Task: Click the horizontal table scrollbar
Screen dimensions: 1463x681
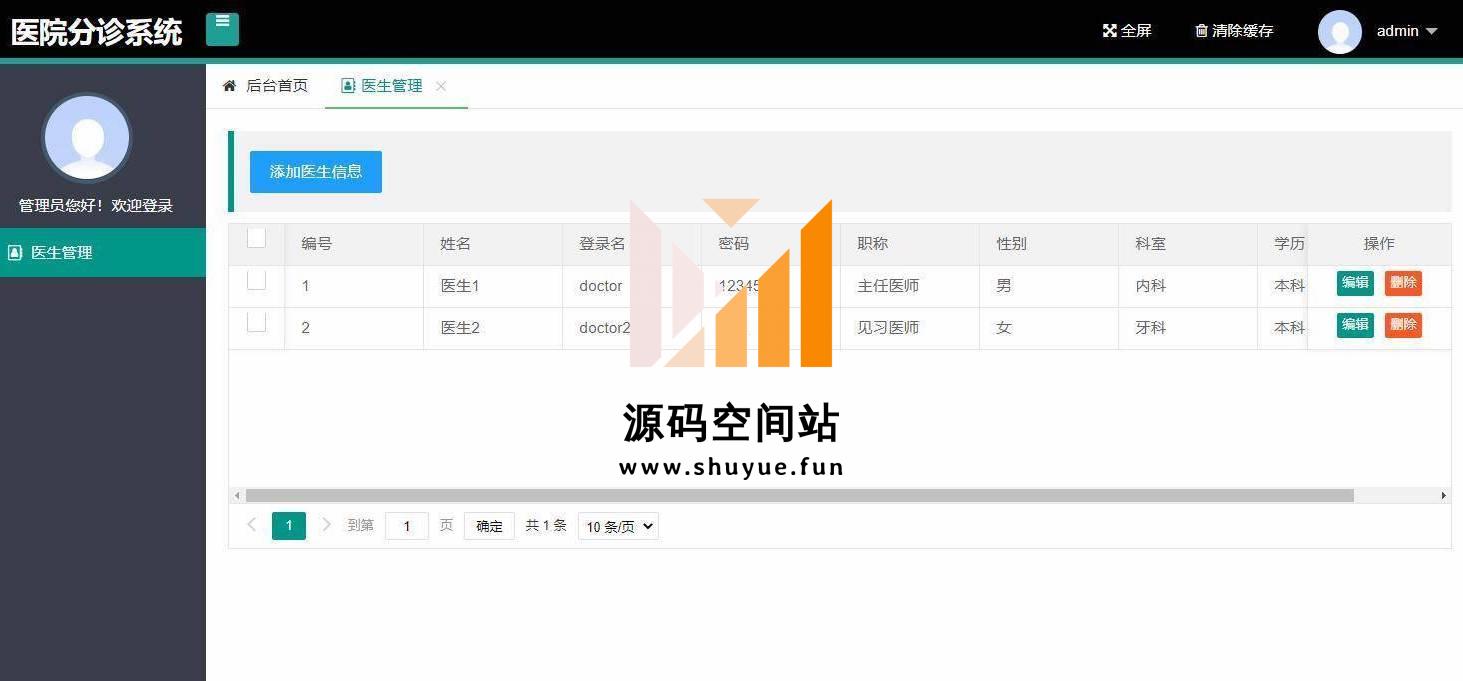Action: [x=798, y=496]
